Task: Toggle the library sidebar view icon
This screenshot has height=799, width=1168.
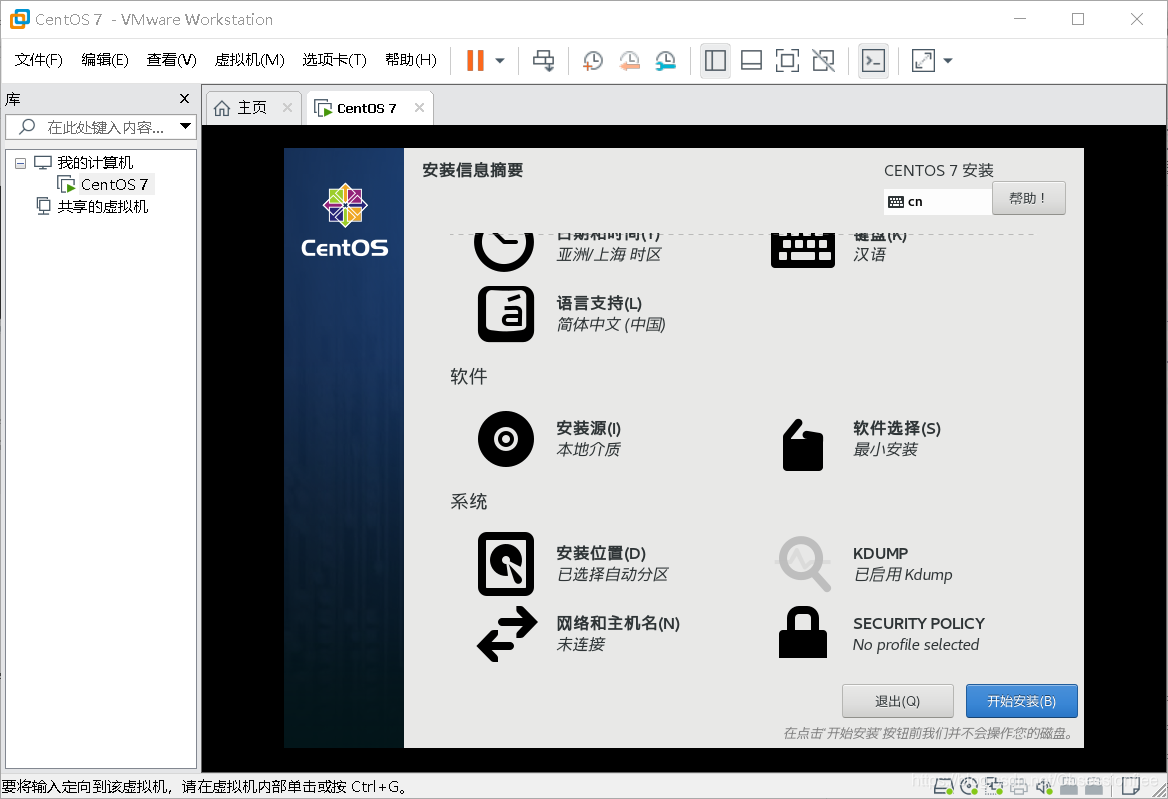Action: [715, 60]
